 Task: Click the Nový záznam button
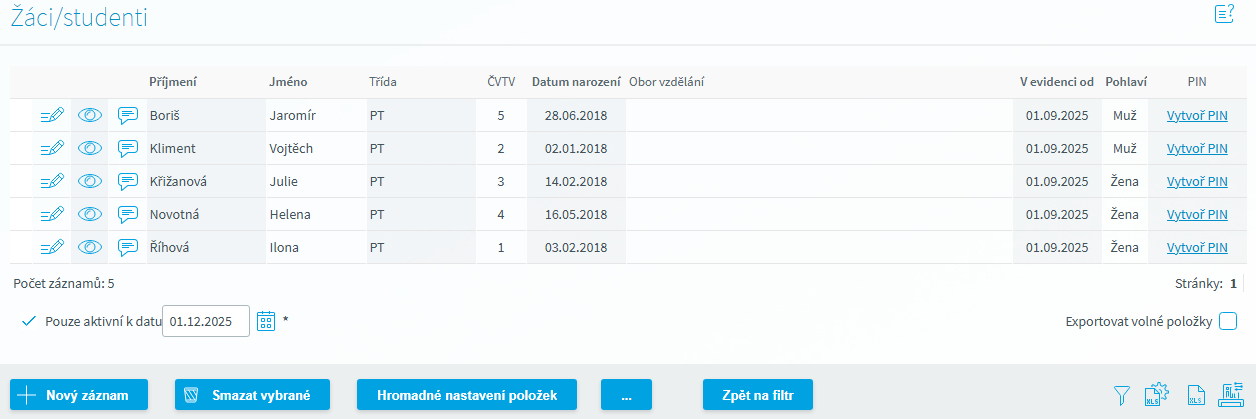(79, 395)
